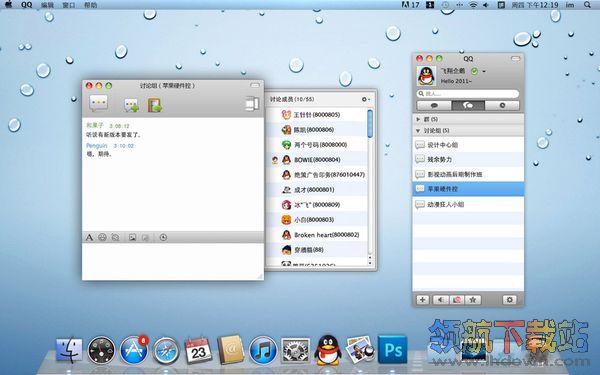This screenshot has width=600, height=375.
Task: Open the Apple menu
Action: (x=8, y=5)
